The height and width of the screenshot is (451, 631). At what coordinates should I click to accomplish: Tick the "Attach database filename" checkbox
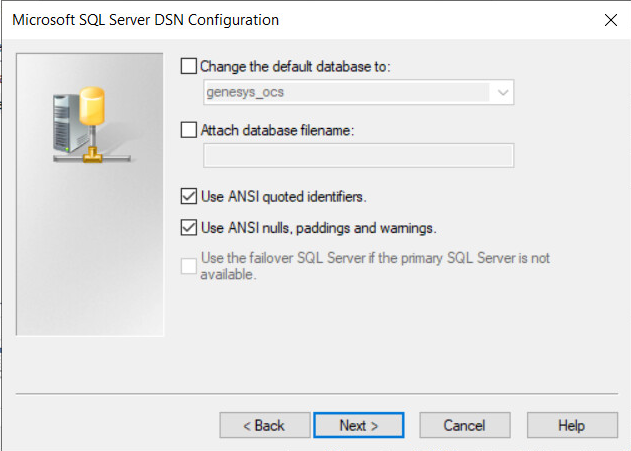(x=189, y=128)
